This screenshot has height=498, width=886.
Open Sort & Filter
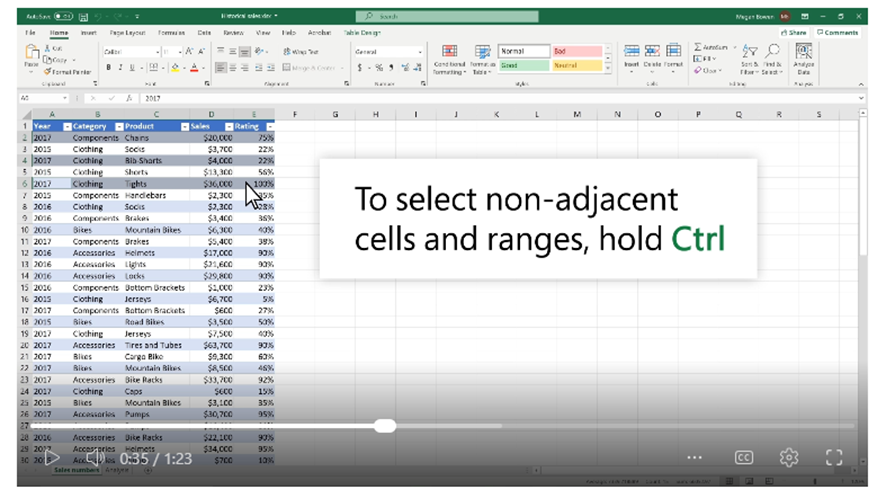tap(750, 59)
